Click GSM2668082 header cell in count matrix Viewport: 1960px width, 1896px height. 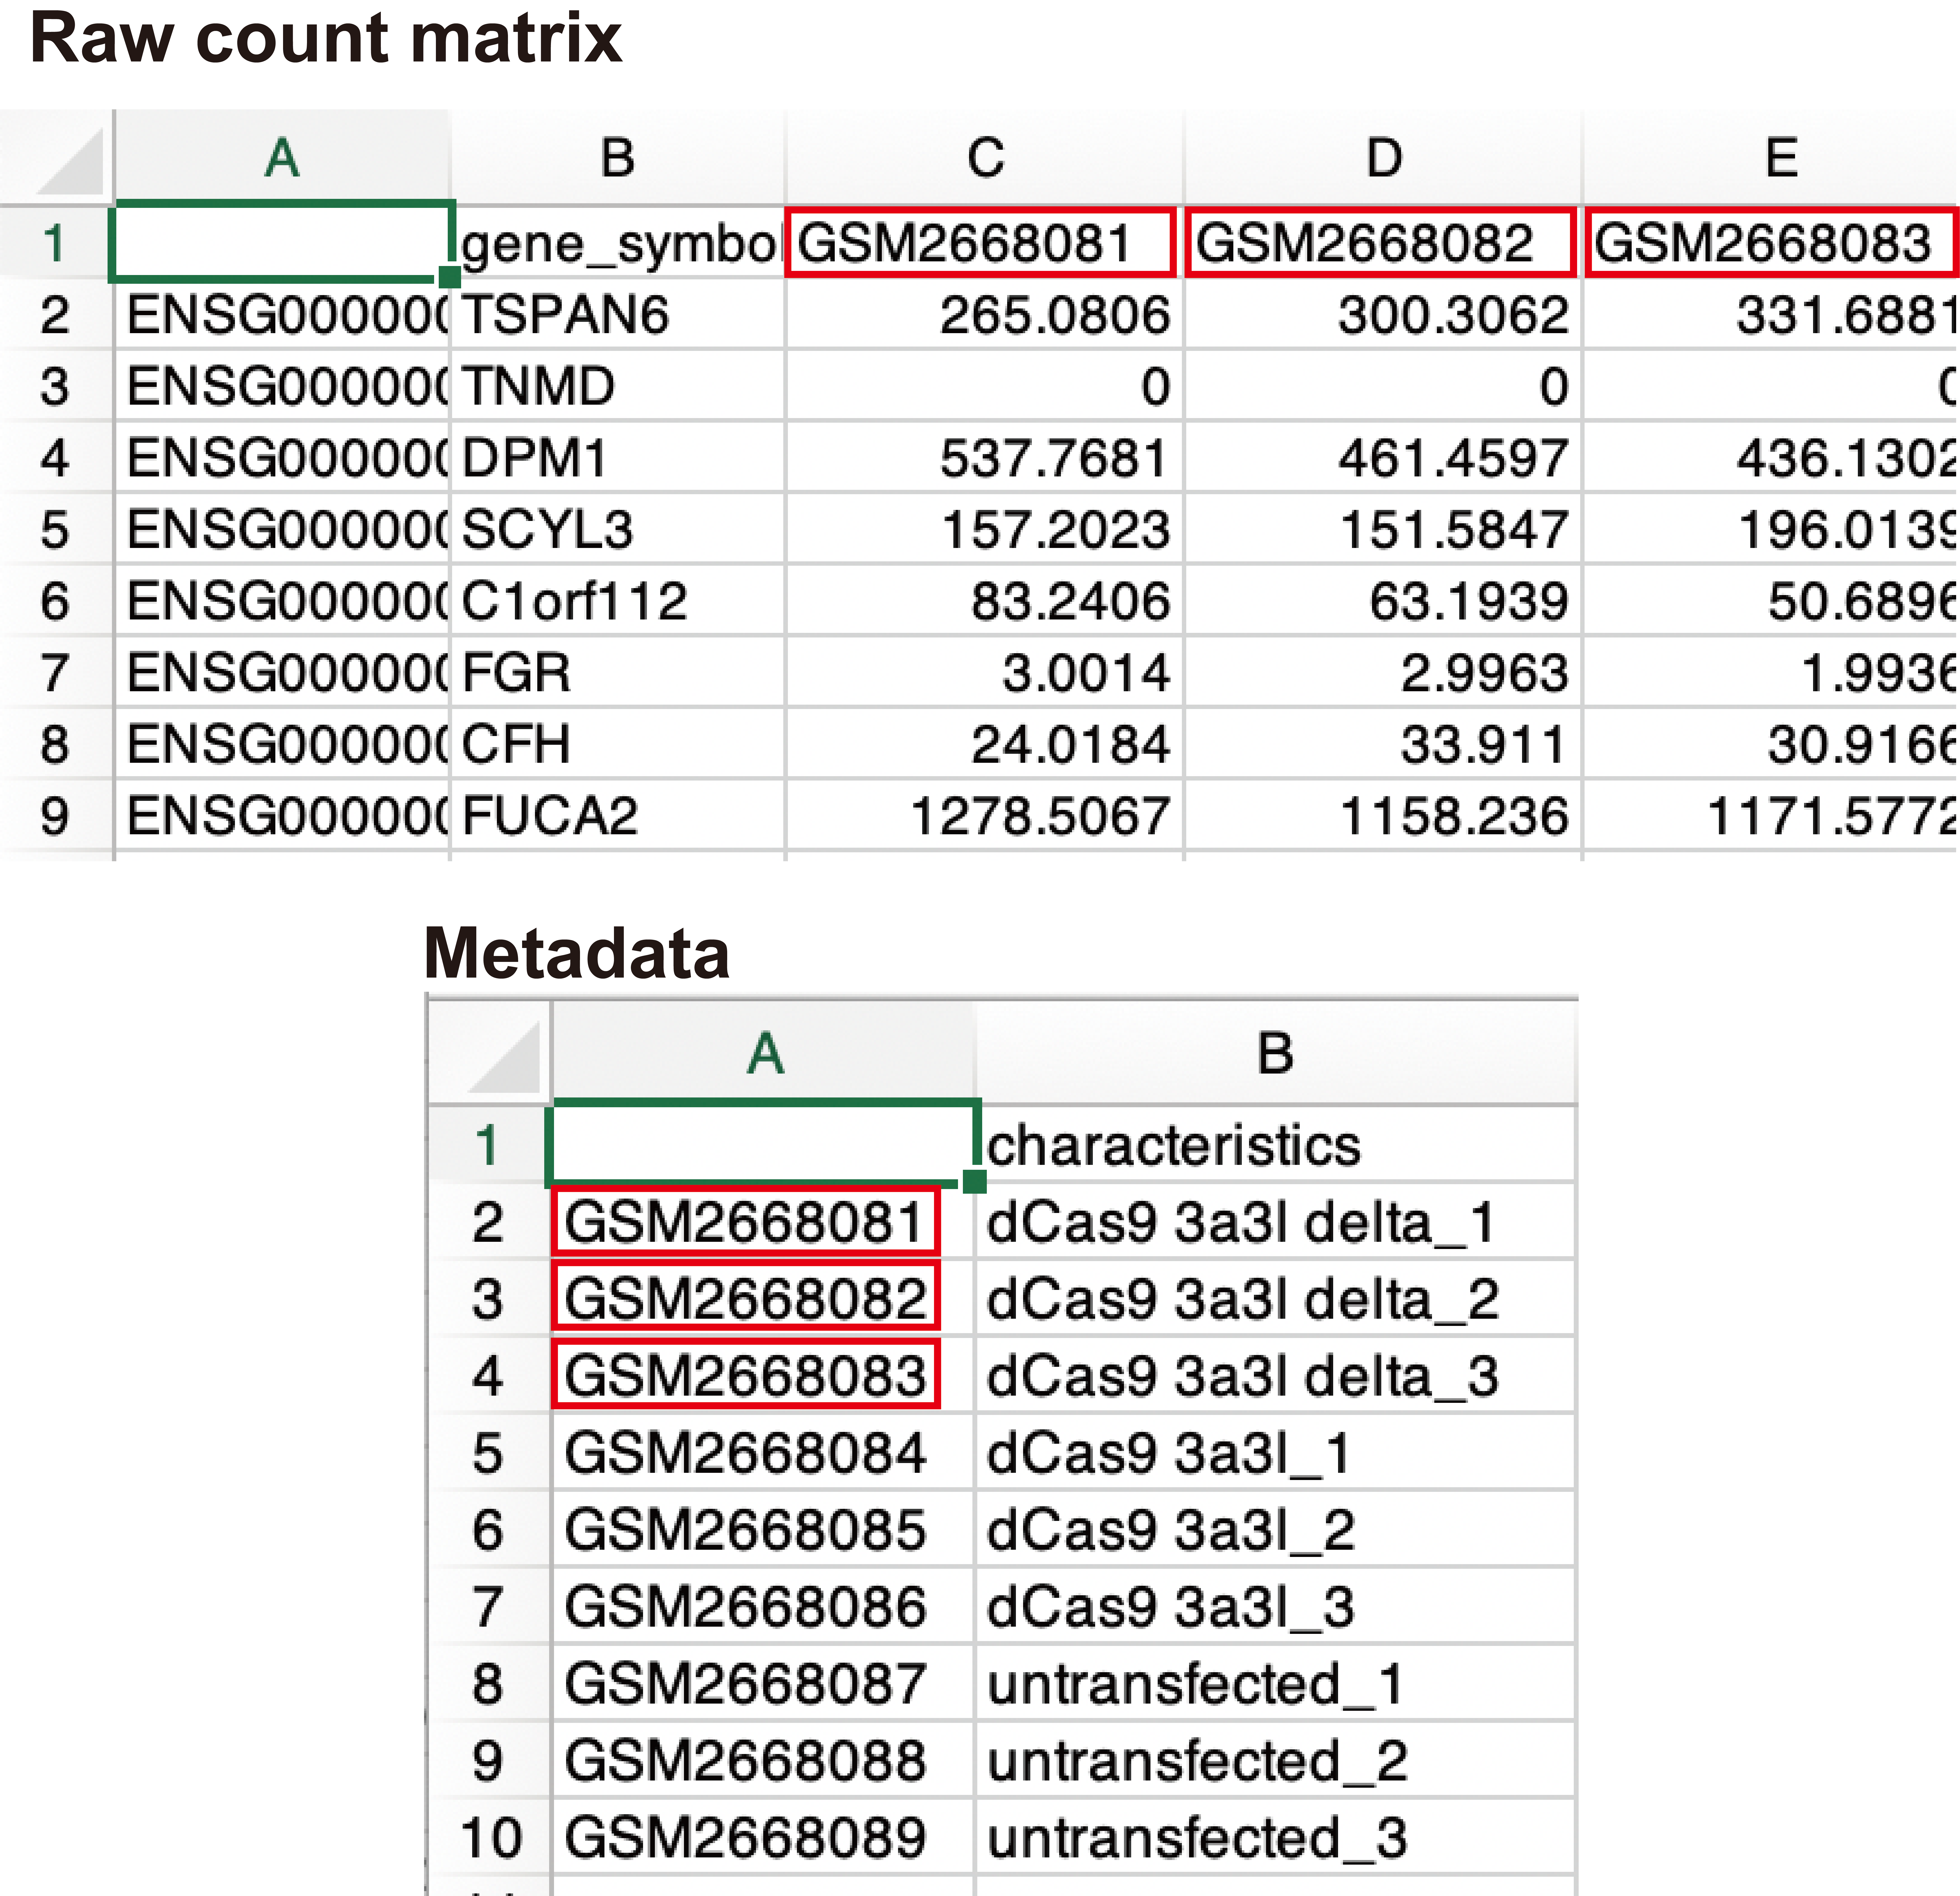click(x=1380, y=243)
